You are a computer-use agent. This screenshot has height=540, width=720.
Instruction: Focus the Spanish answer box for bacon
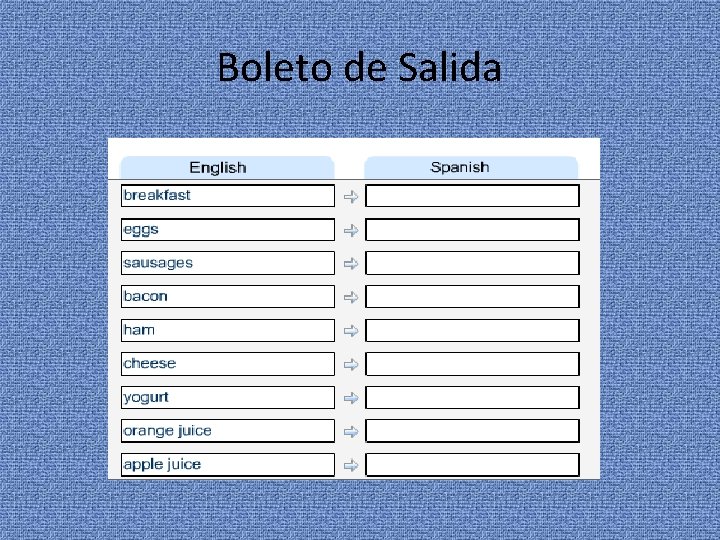pyautogui.click(x=472, y=297)
